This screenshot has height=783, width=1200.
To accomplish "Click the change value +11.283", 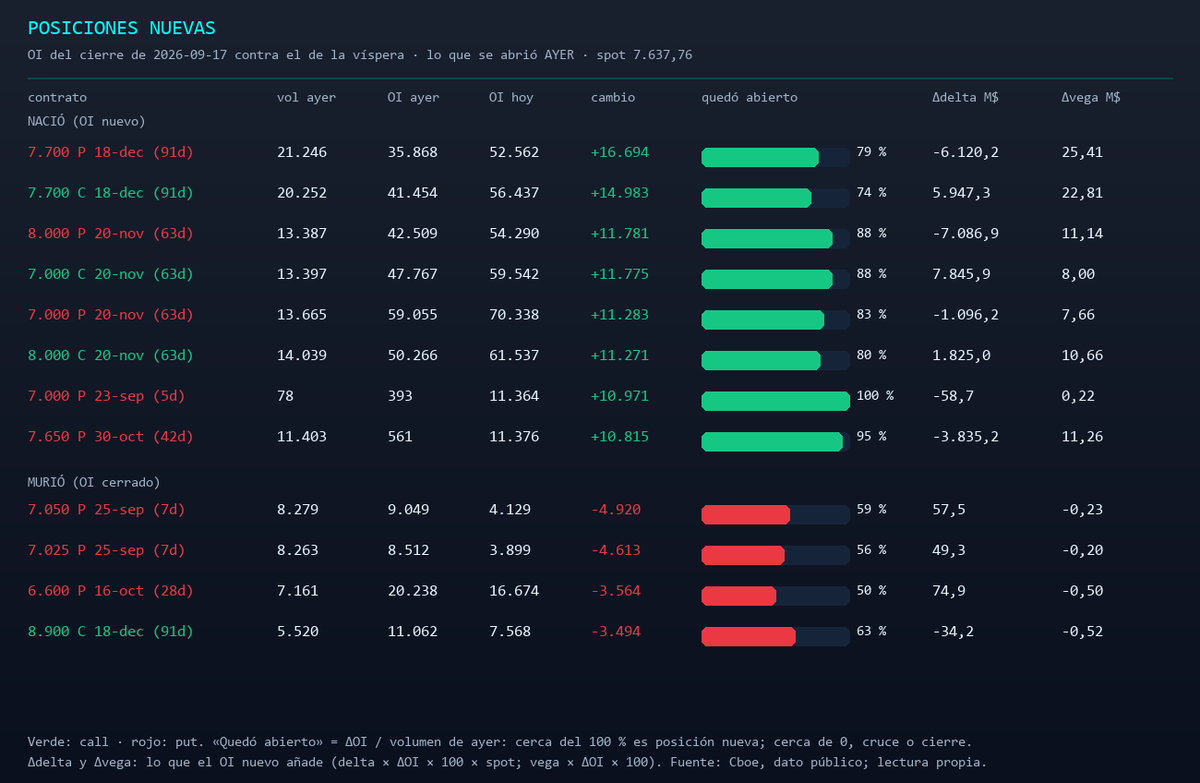I will pos(620,315).
